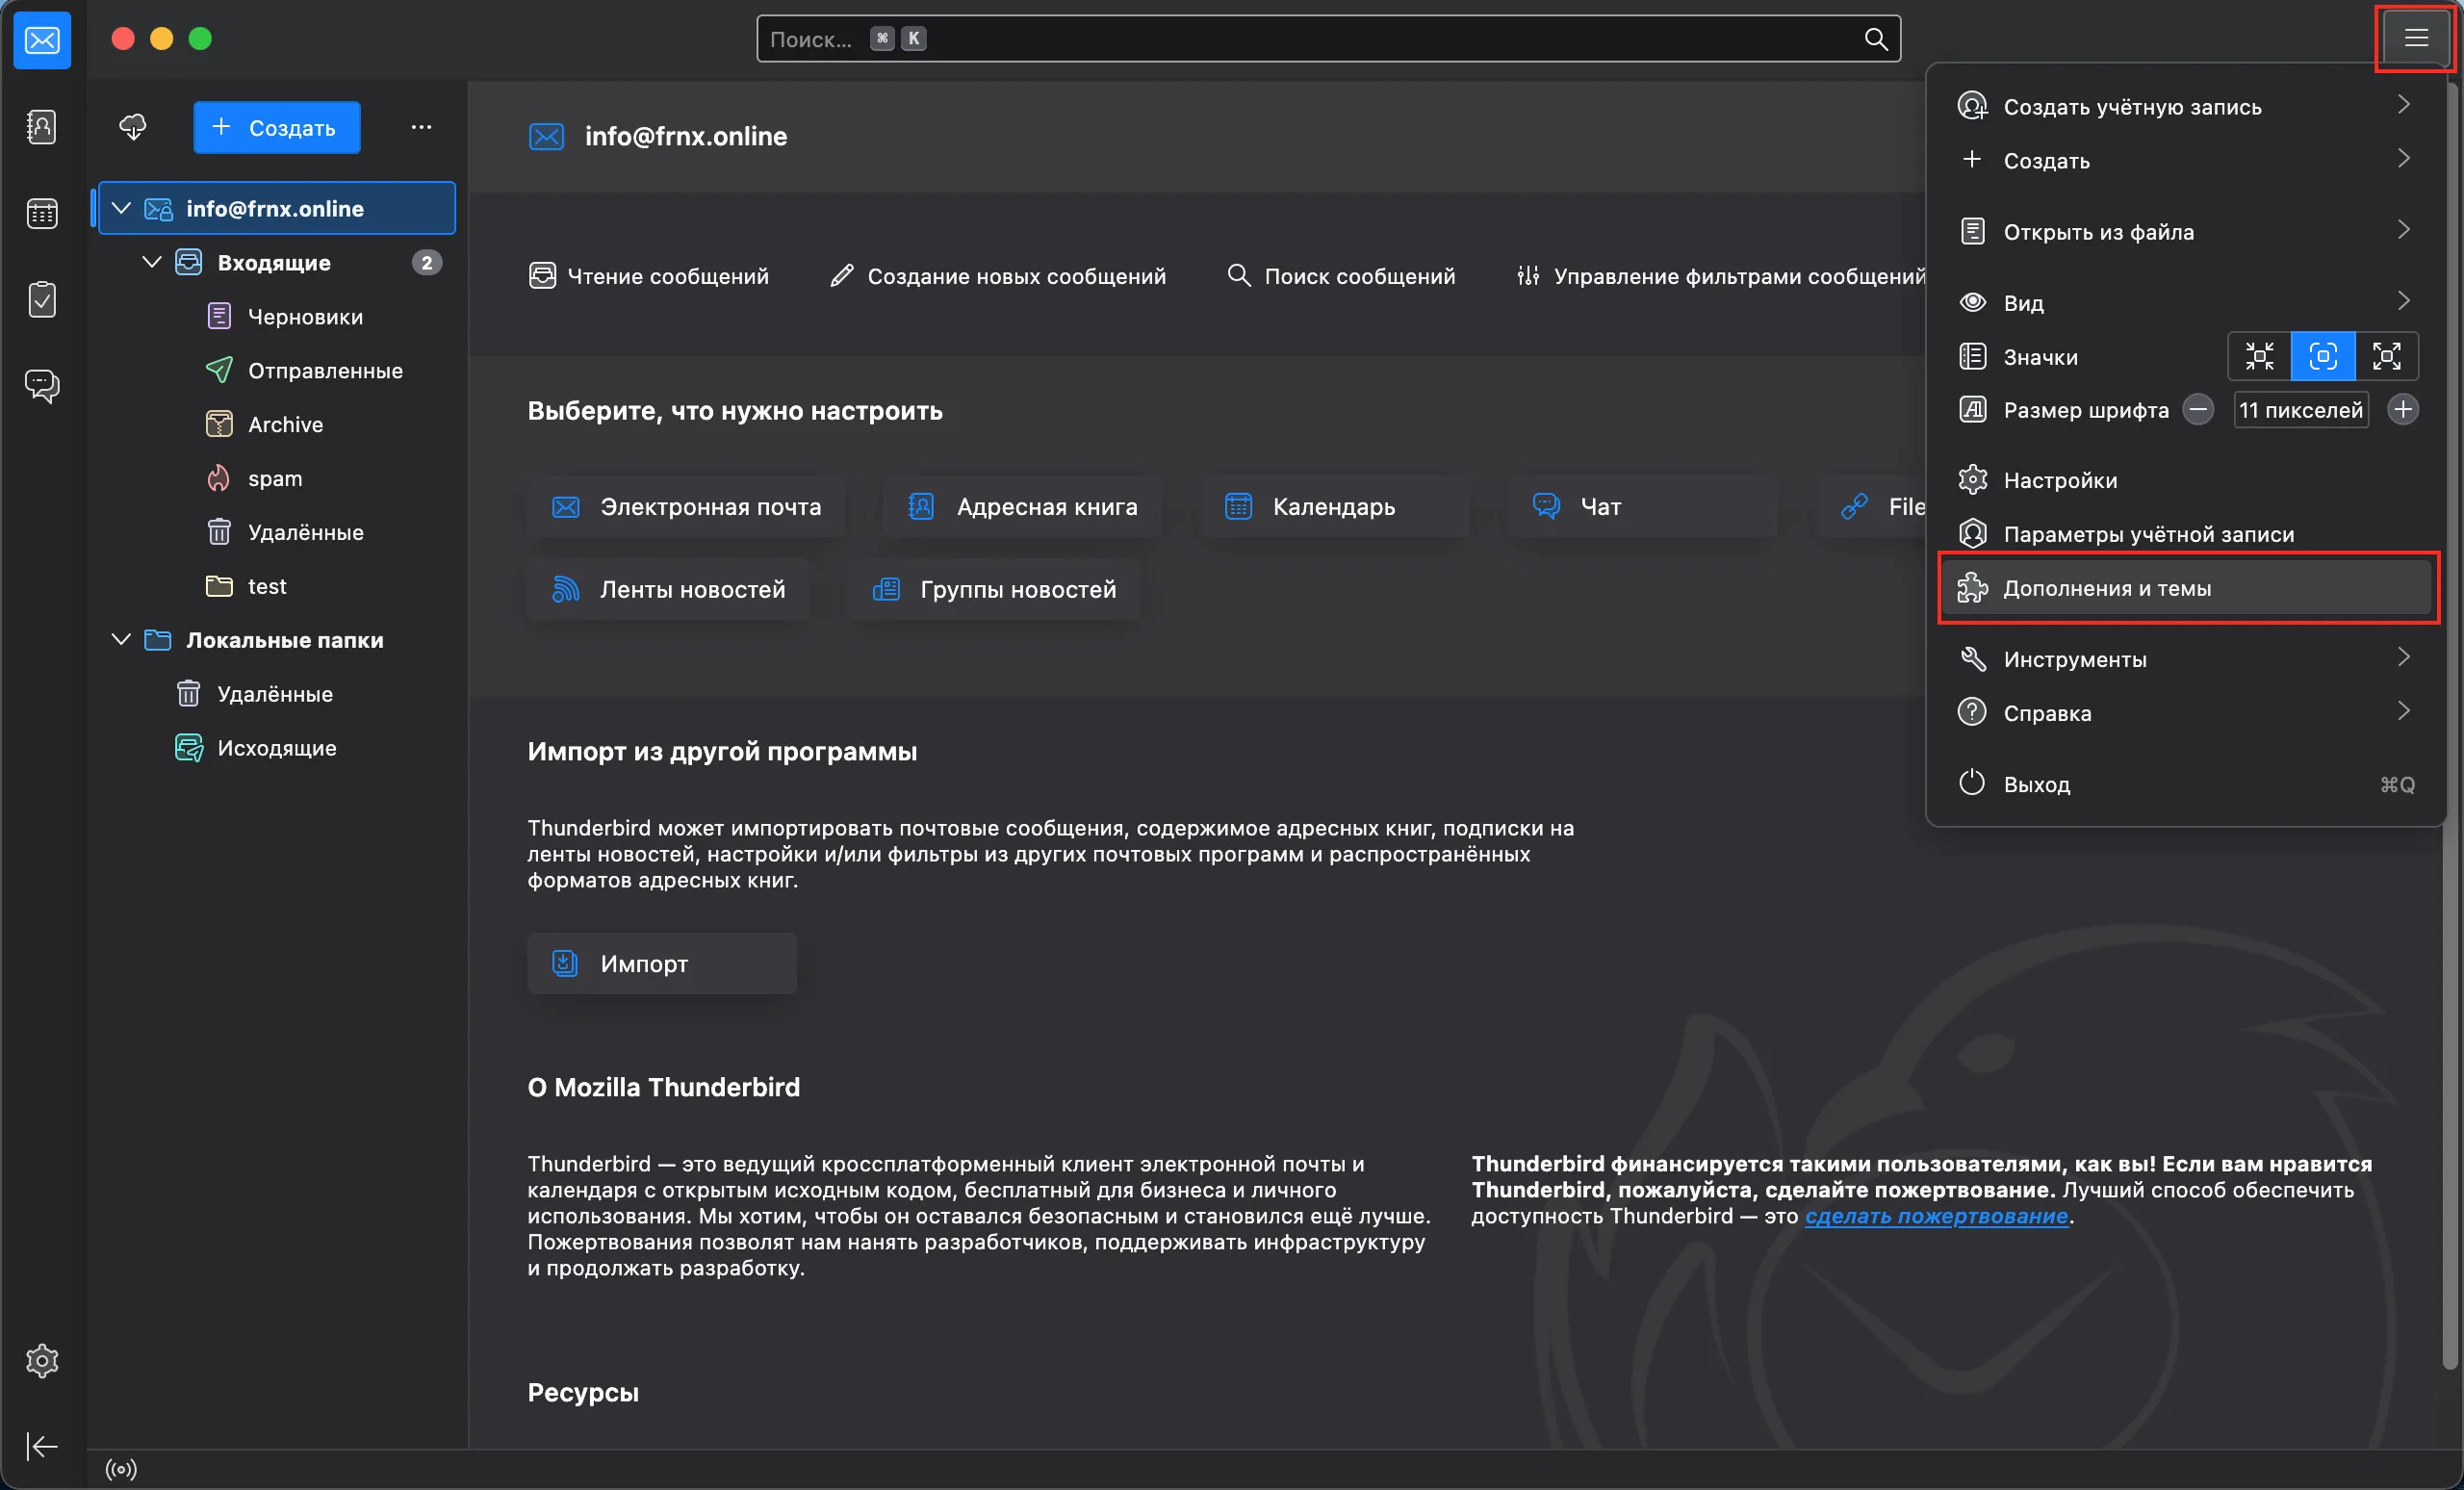Select the touch icon density option
Viewport: 2464px width, 1490px height.
pyautogui.click(x=2386, y=356)
